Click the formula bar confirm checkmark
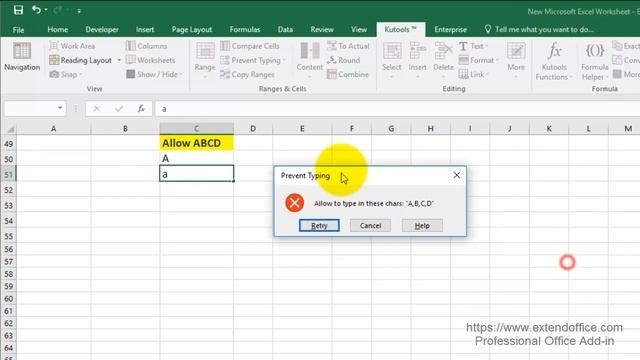640x360 pixels. pos(119,109)
